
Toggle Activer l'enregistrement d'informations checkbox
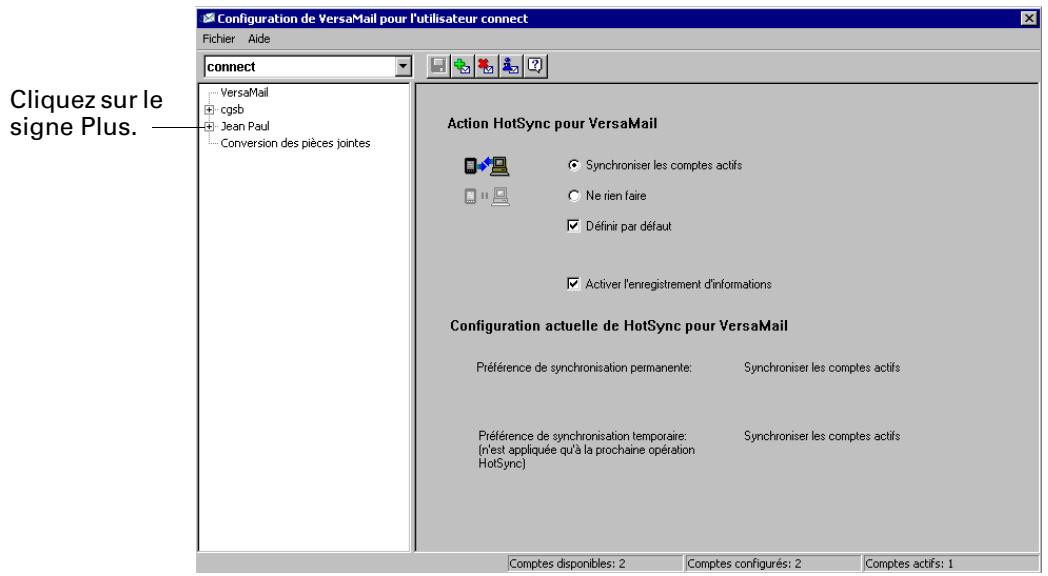(573, 284)
